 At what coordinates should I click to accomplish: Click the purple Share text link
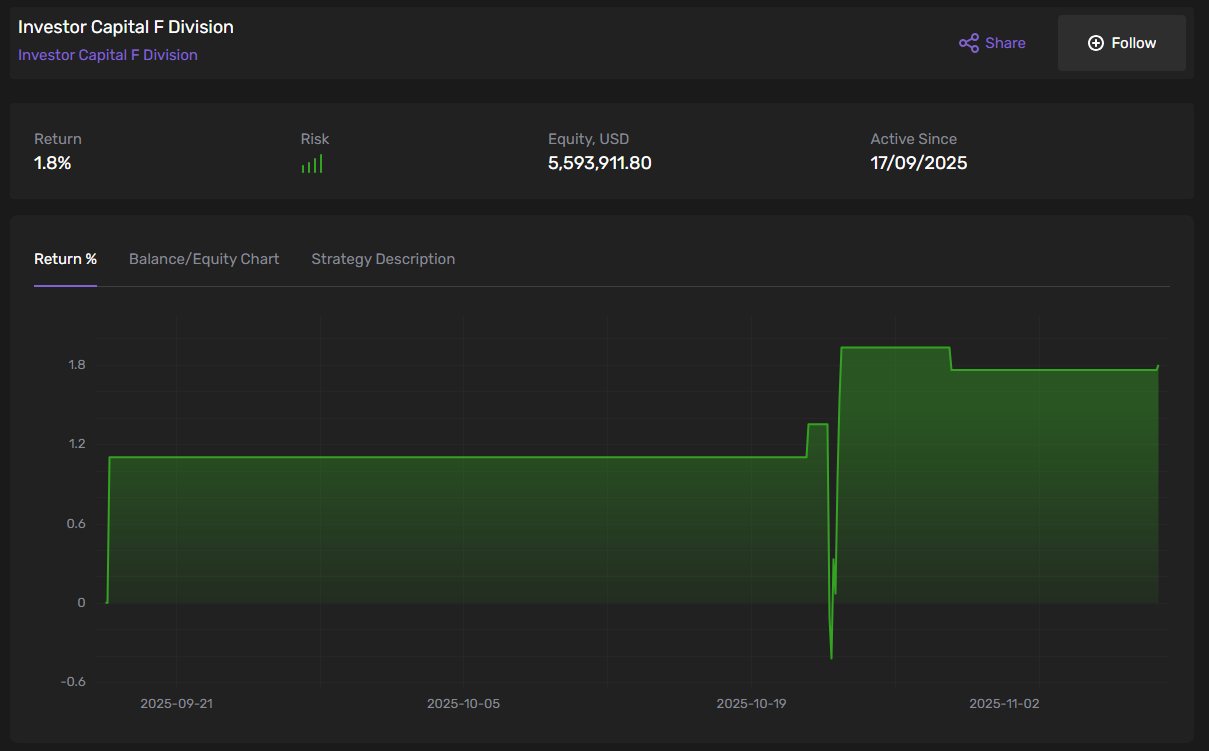point(1005,43)
